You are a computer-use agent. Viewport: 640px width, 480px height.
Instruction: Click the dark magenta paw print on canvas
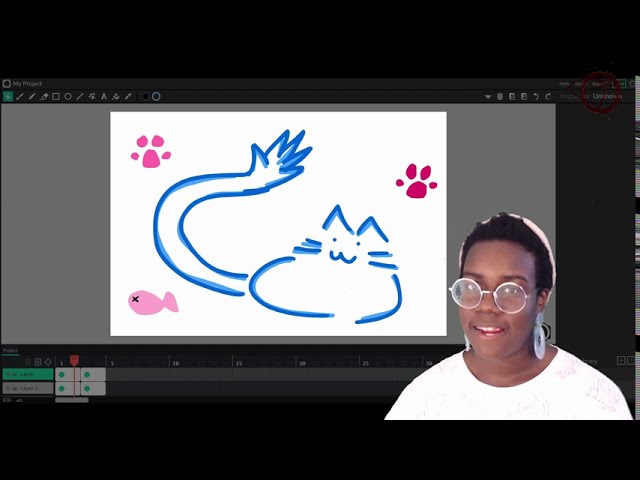(417, 181)
